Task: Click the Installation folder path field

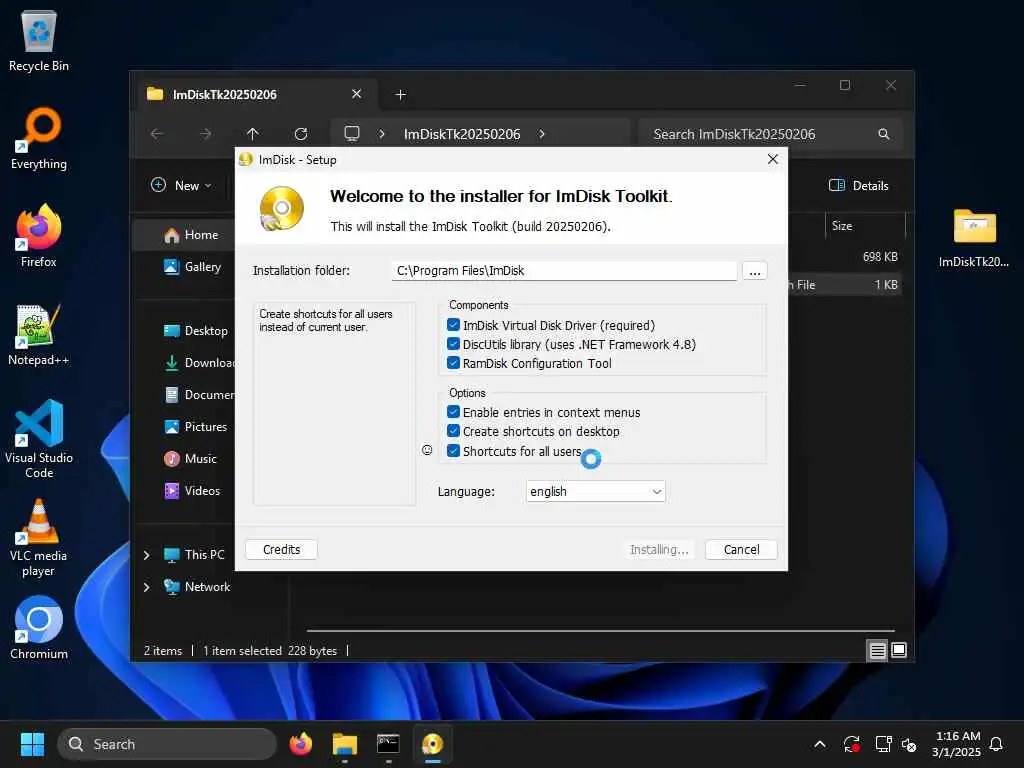Action: click(564, 270)
